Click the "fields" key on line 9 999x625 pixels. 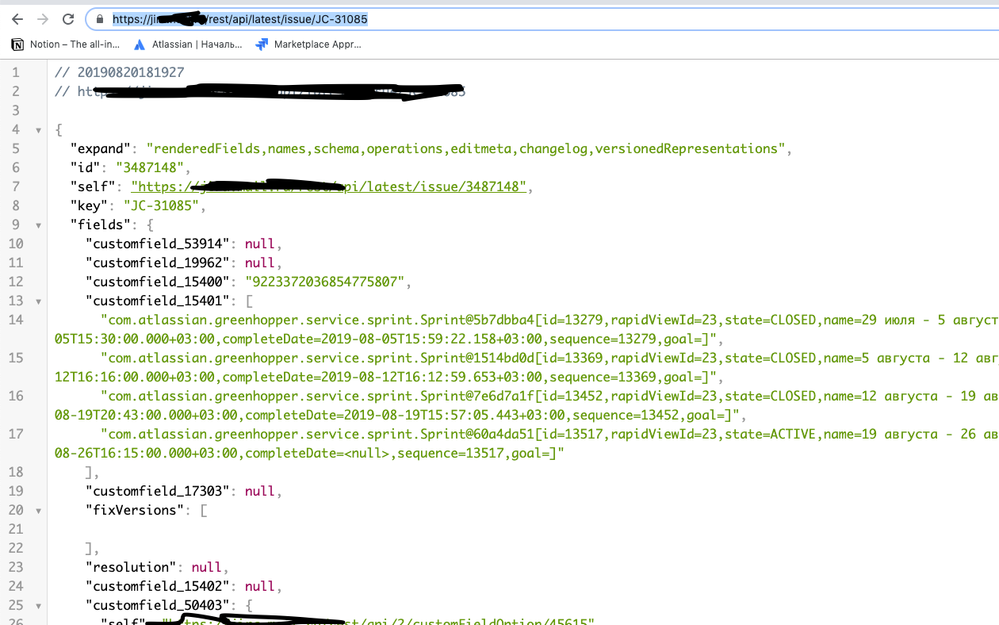pos(100,225)
